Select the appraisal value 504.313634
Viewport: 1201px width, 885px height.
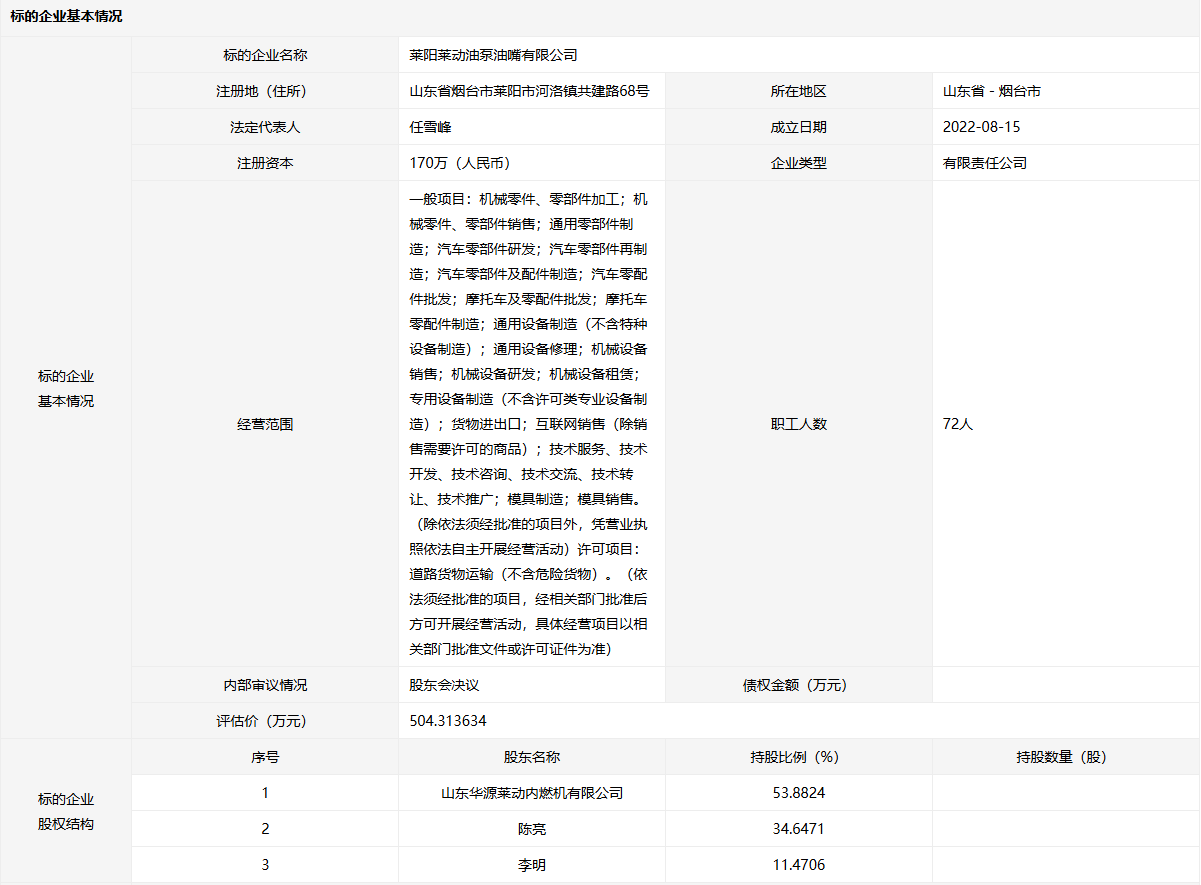click(x=448, y=721)
